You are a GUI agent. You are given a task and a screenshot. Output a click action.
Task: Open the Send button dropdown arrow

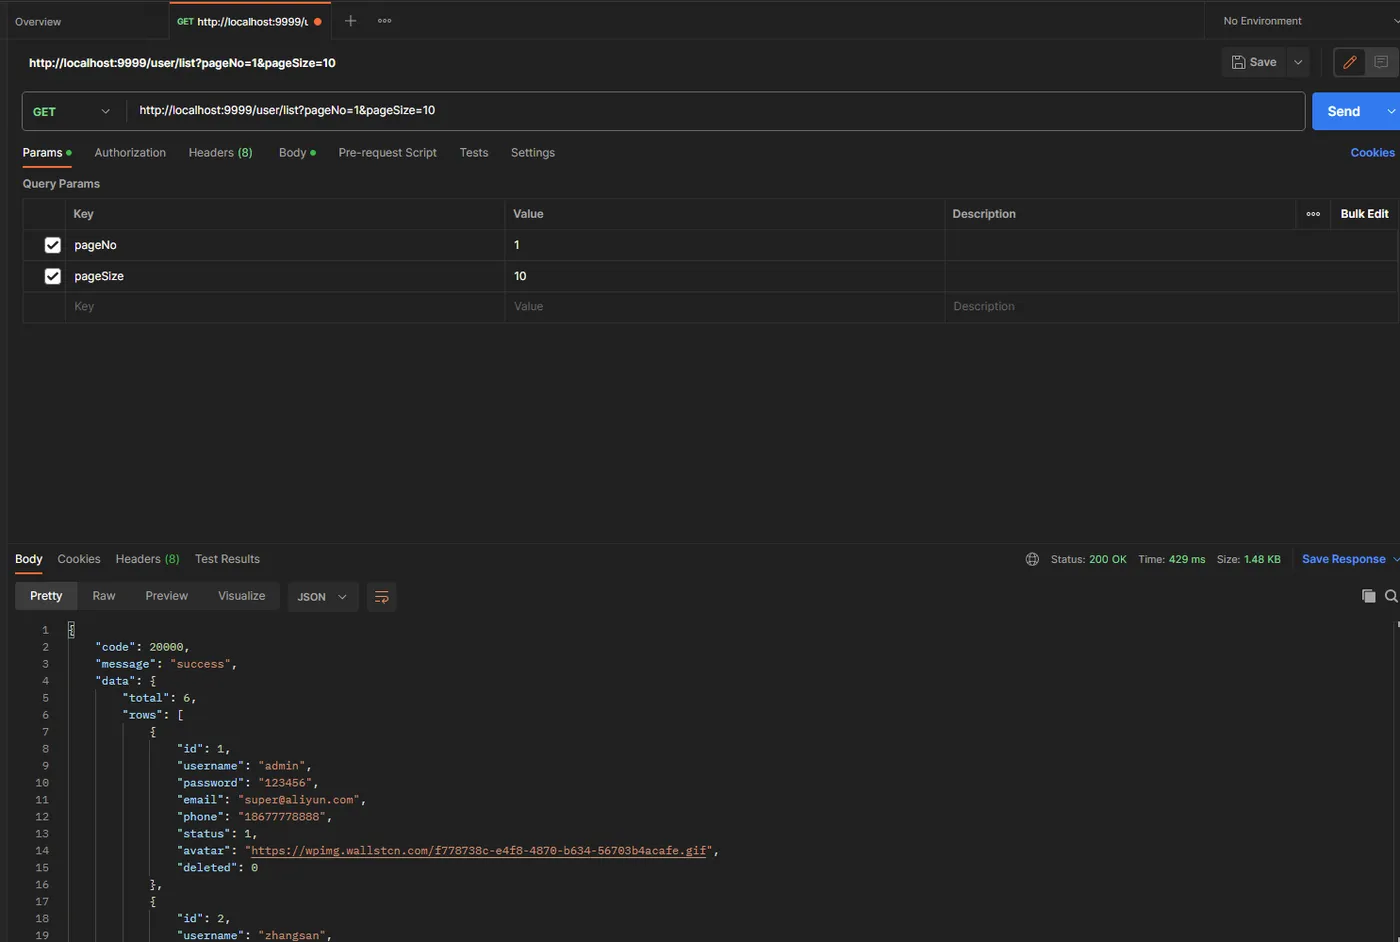pos(1390,112)
